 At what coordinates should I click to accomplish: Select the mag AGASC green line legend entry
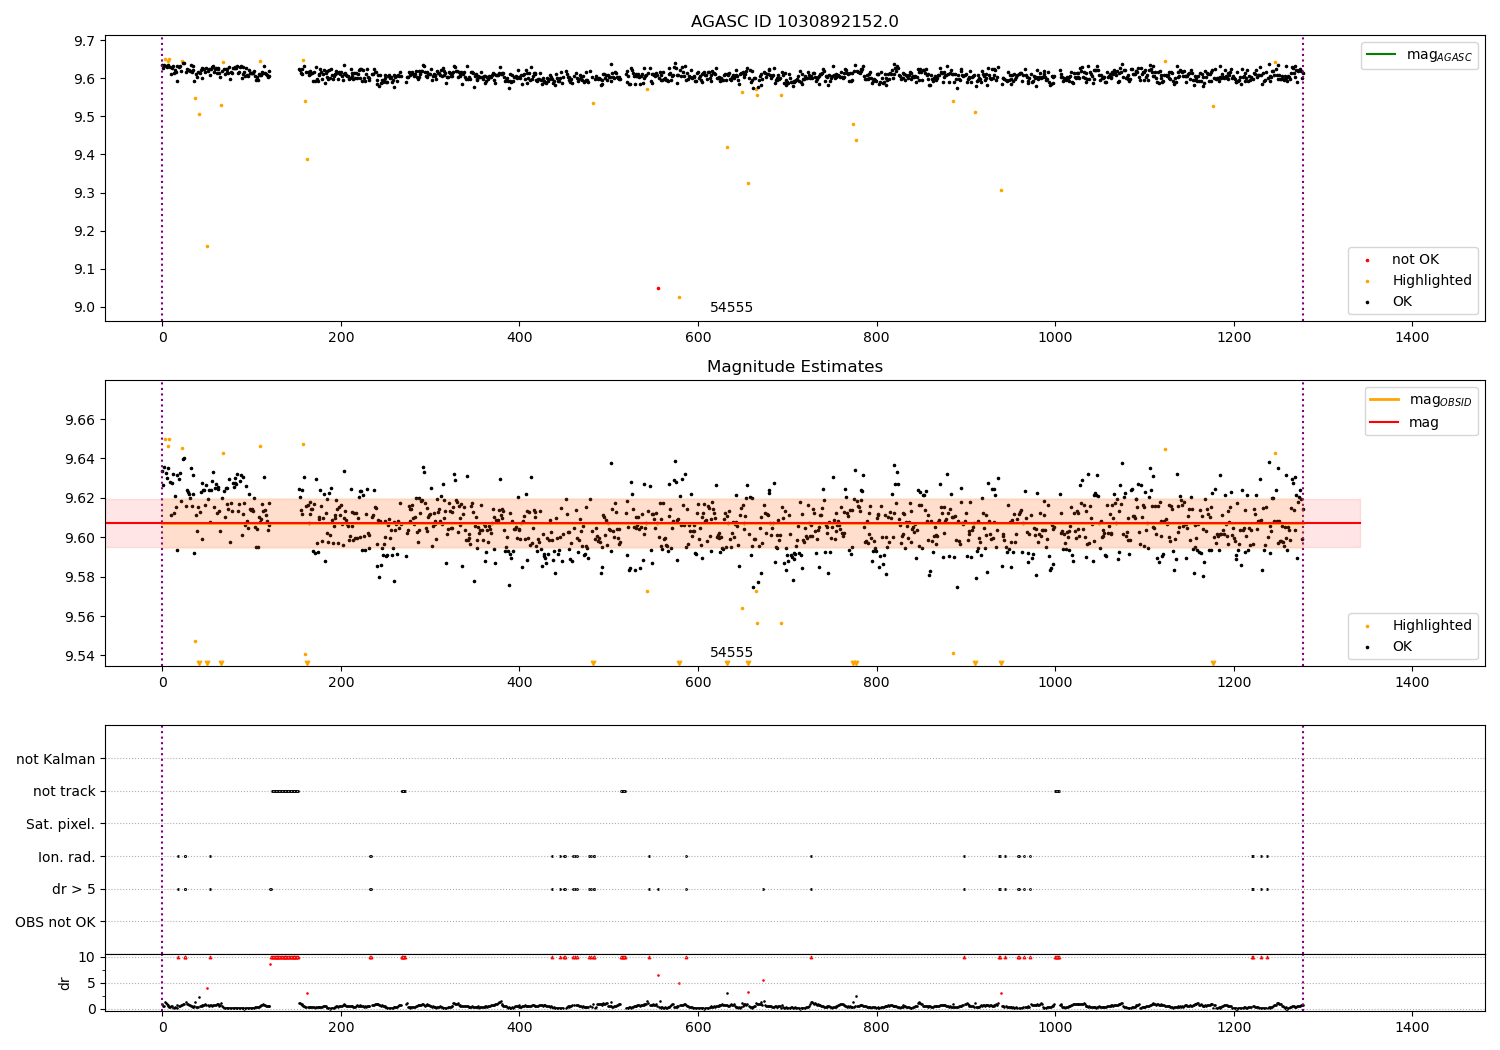coord(1418,55)
